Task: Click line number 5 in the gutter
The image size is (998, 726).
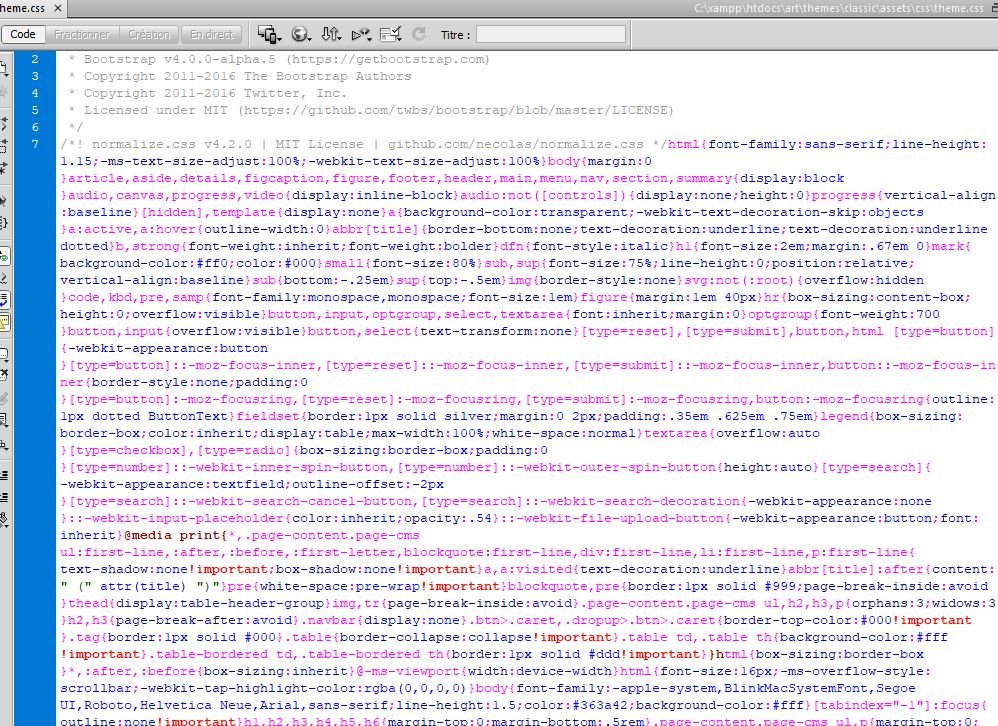Action: coord(35,110)
